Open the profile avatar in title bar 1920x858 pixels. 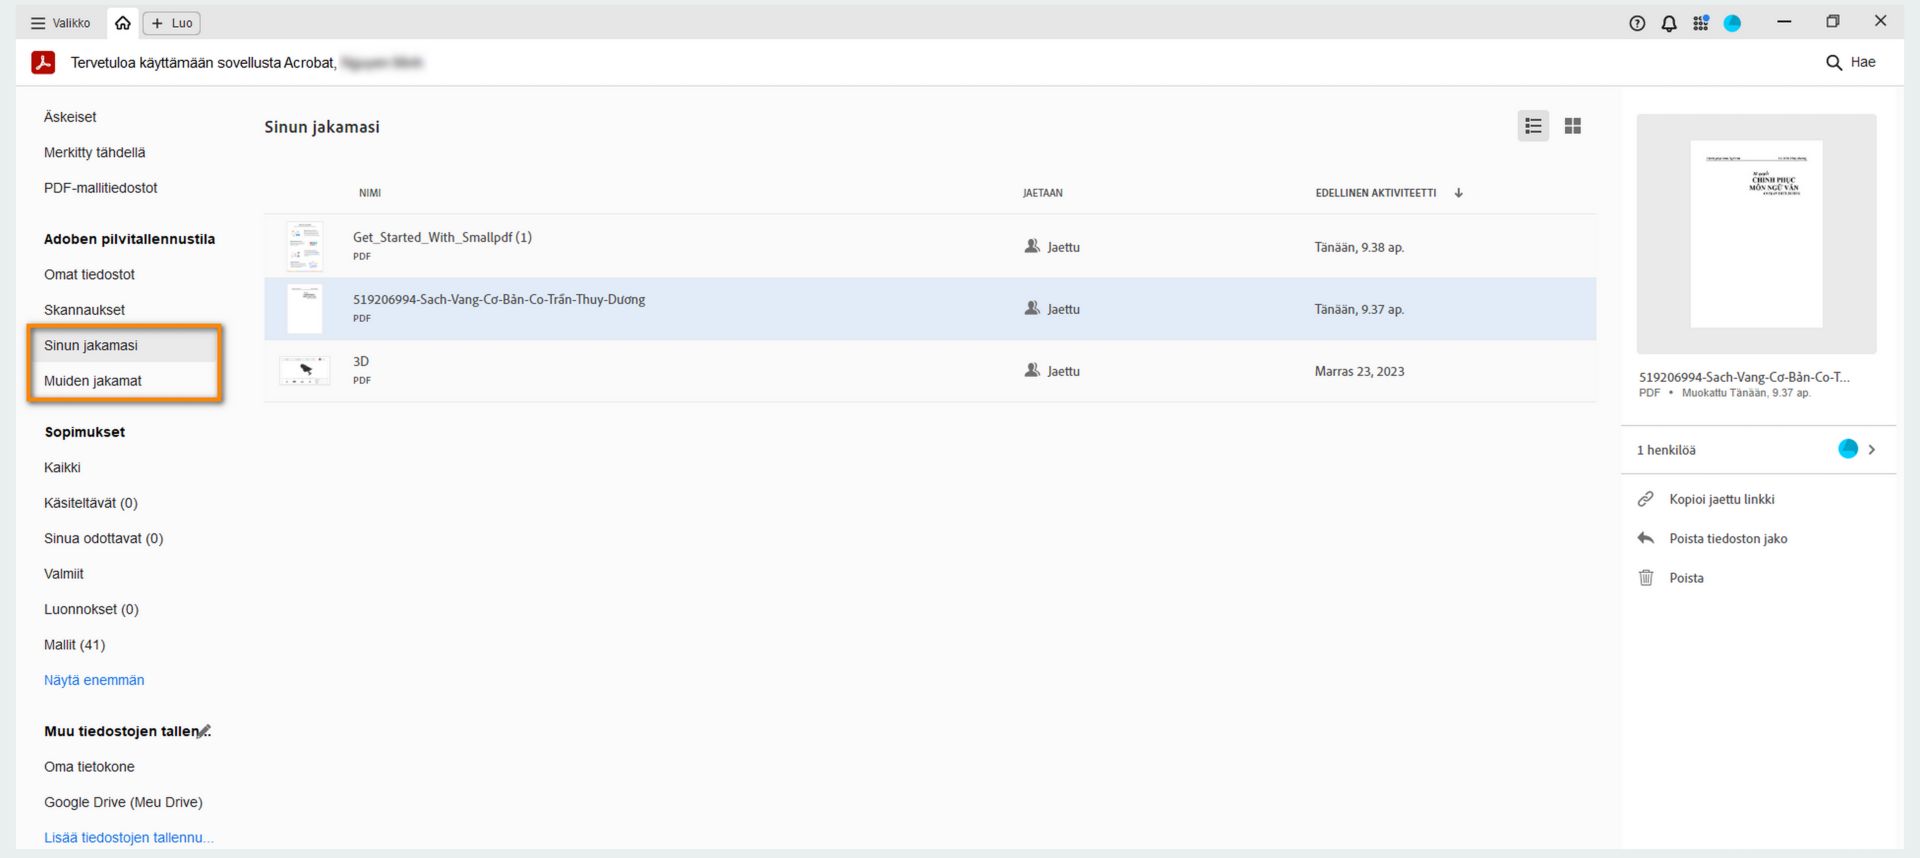click(1733, 23)
